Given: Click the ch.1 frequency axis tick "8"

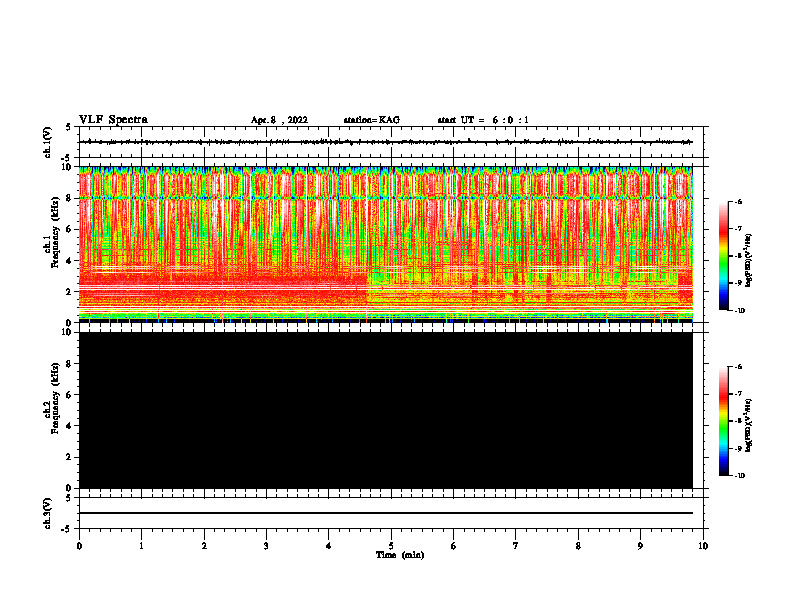Looking at the screenshot, I should click(x=69, y=198).
